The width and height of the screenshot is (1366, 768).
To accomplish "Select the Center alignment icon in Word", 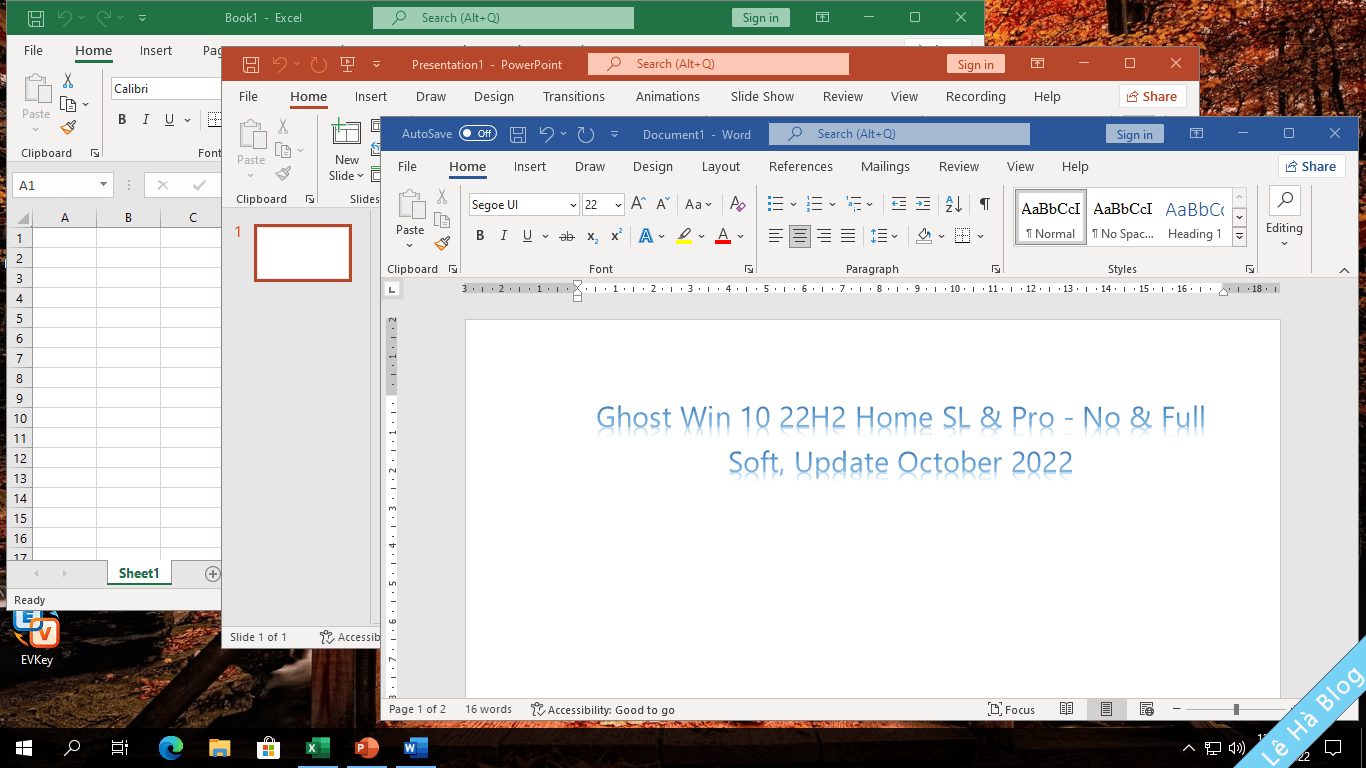I will point(799,236).
